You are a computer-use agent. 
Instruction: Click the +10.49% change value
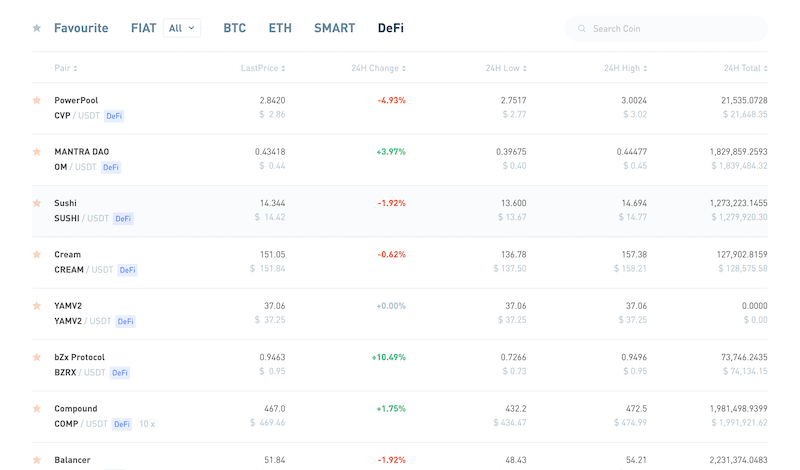click(389, 357)
